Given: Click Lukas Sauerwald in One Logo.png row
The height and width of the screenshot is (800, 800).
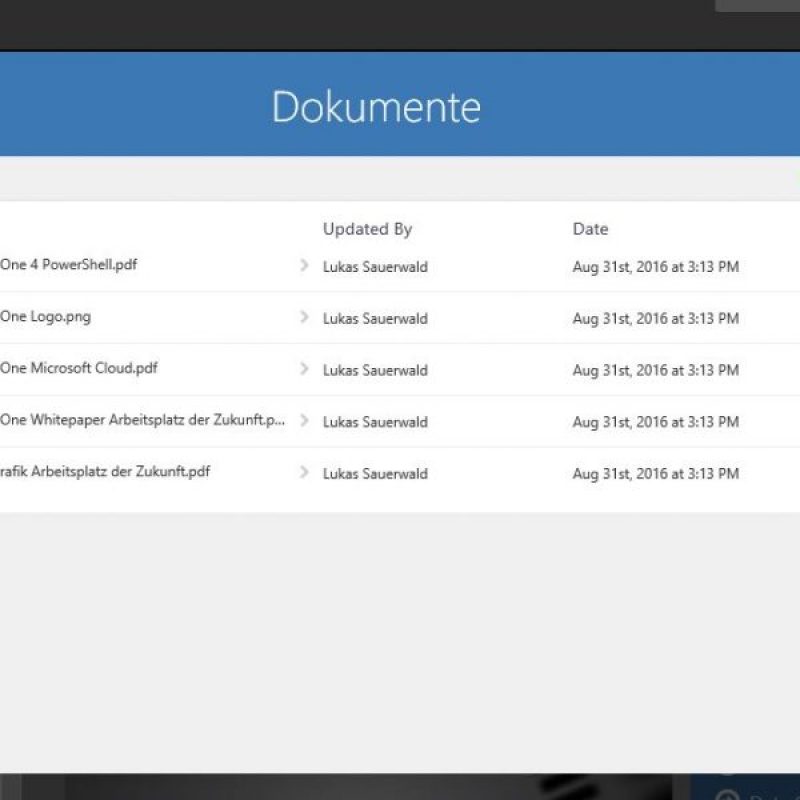Looking at the screenshot, I should click(375, 319).
